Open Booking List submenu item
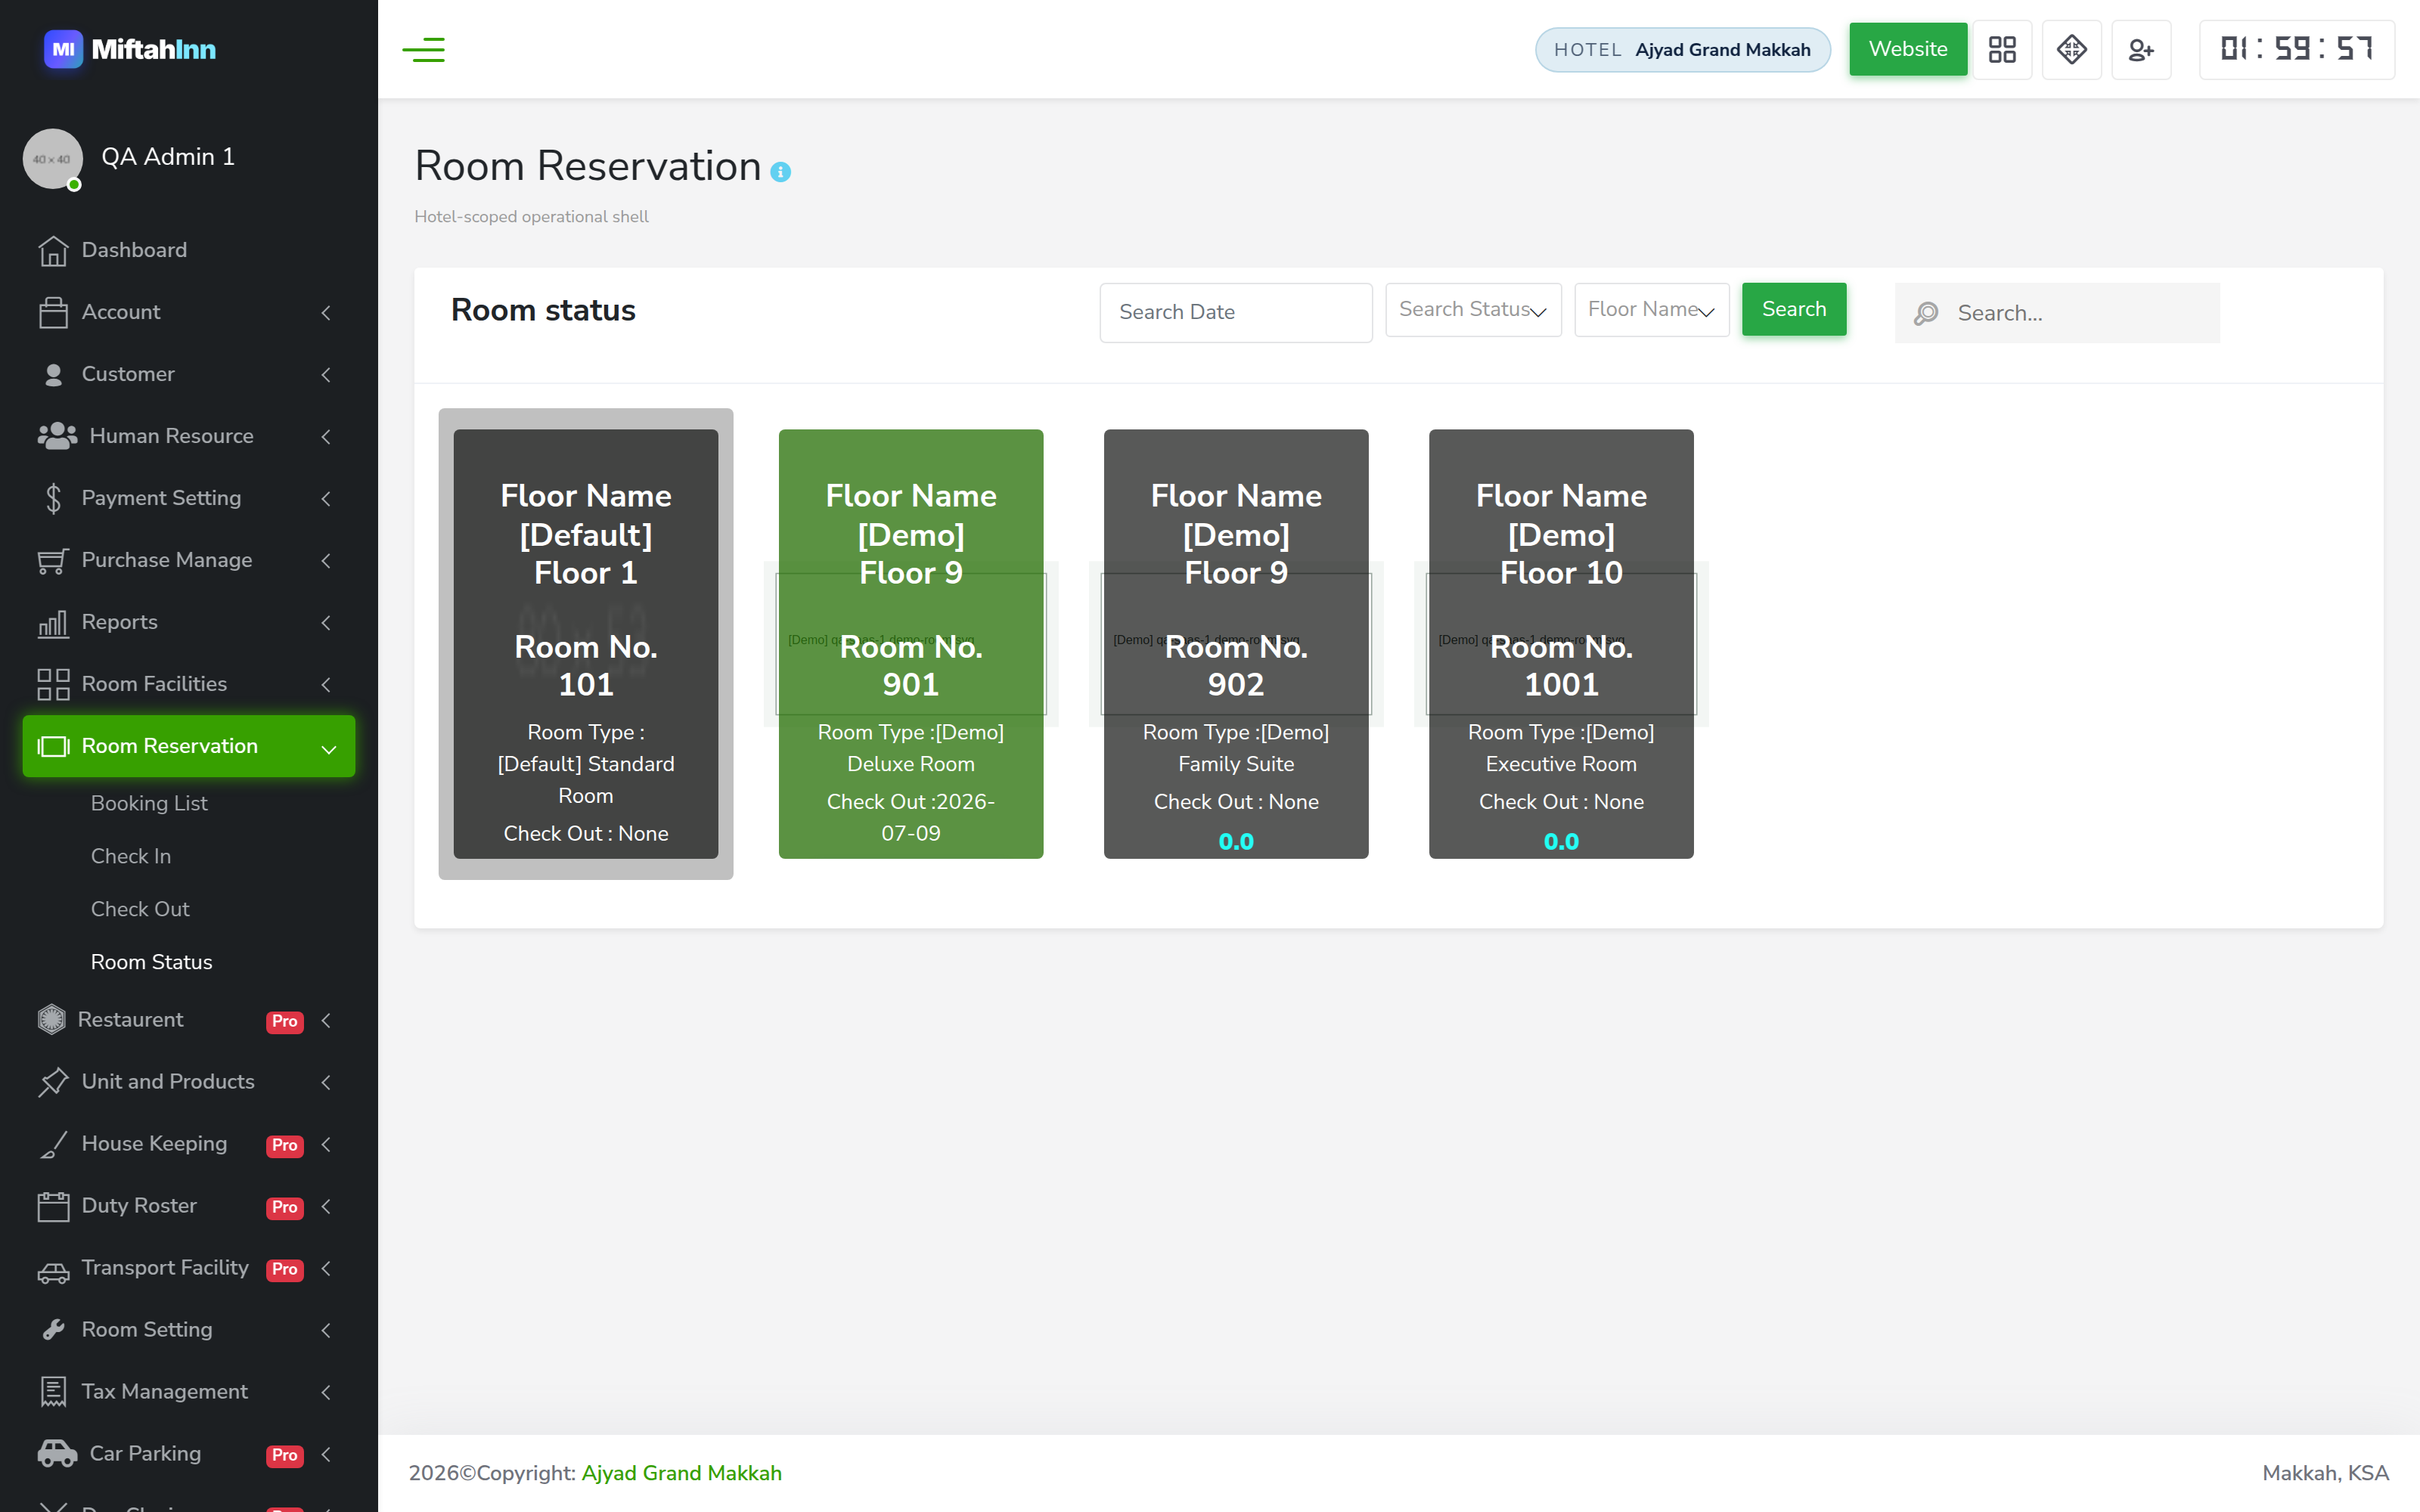 click(x=149, y=803)
